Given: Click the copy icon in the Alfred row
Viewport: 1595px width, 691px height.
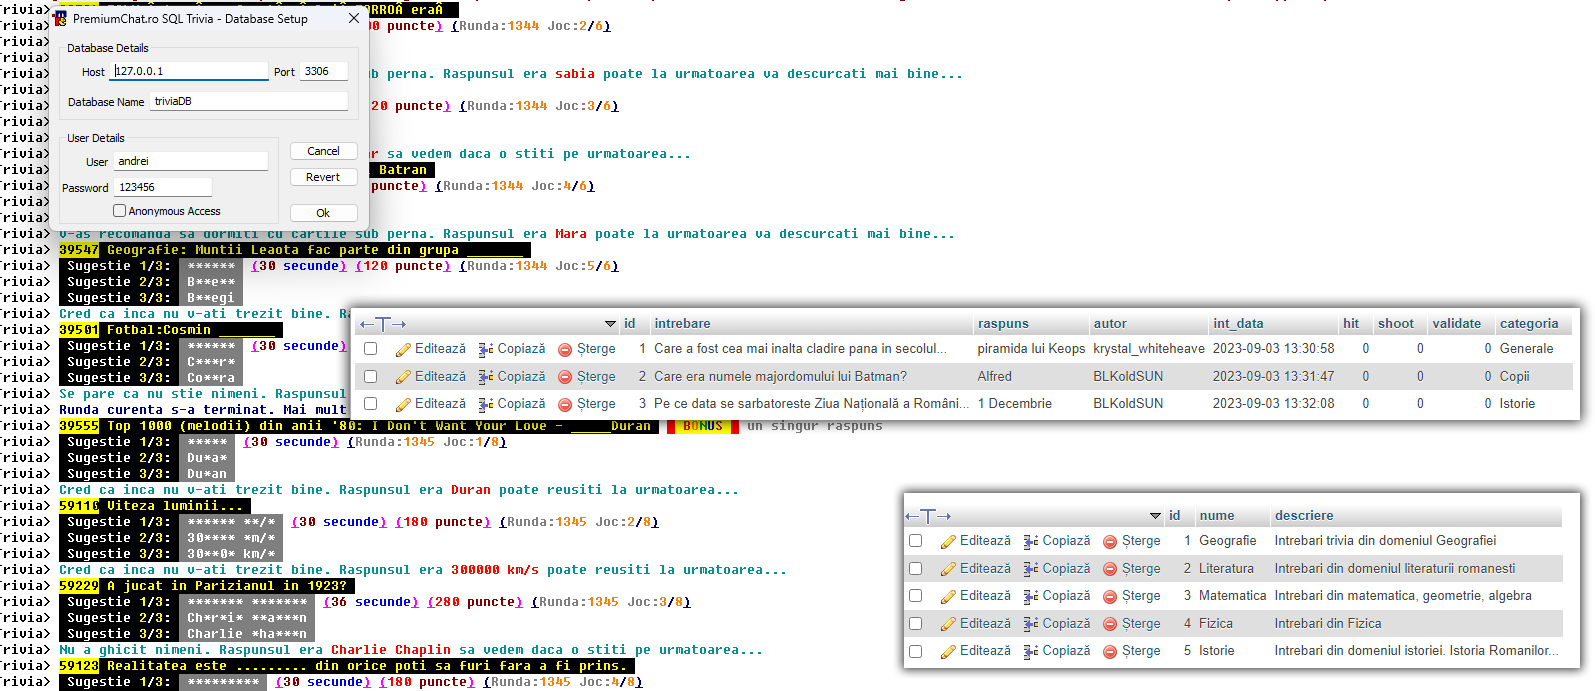Looking at the screenshot, I should (486, 377).
